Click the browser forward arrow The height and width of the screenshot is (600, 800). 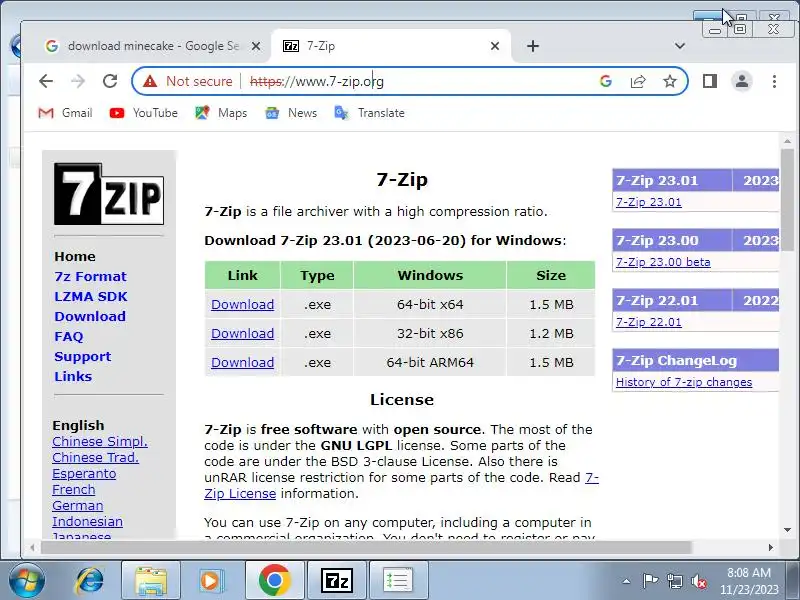click(x=78, y=81)
